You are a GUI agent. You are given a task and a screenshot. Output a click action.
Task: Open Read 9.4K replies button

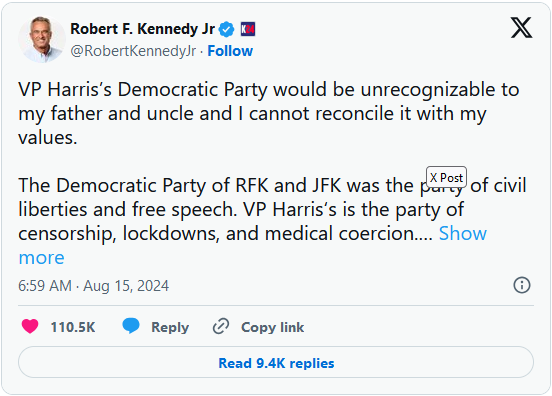pyautogui.click(x=276, y=363)
